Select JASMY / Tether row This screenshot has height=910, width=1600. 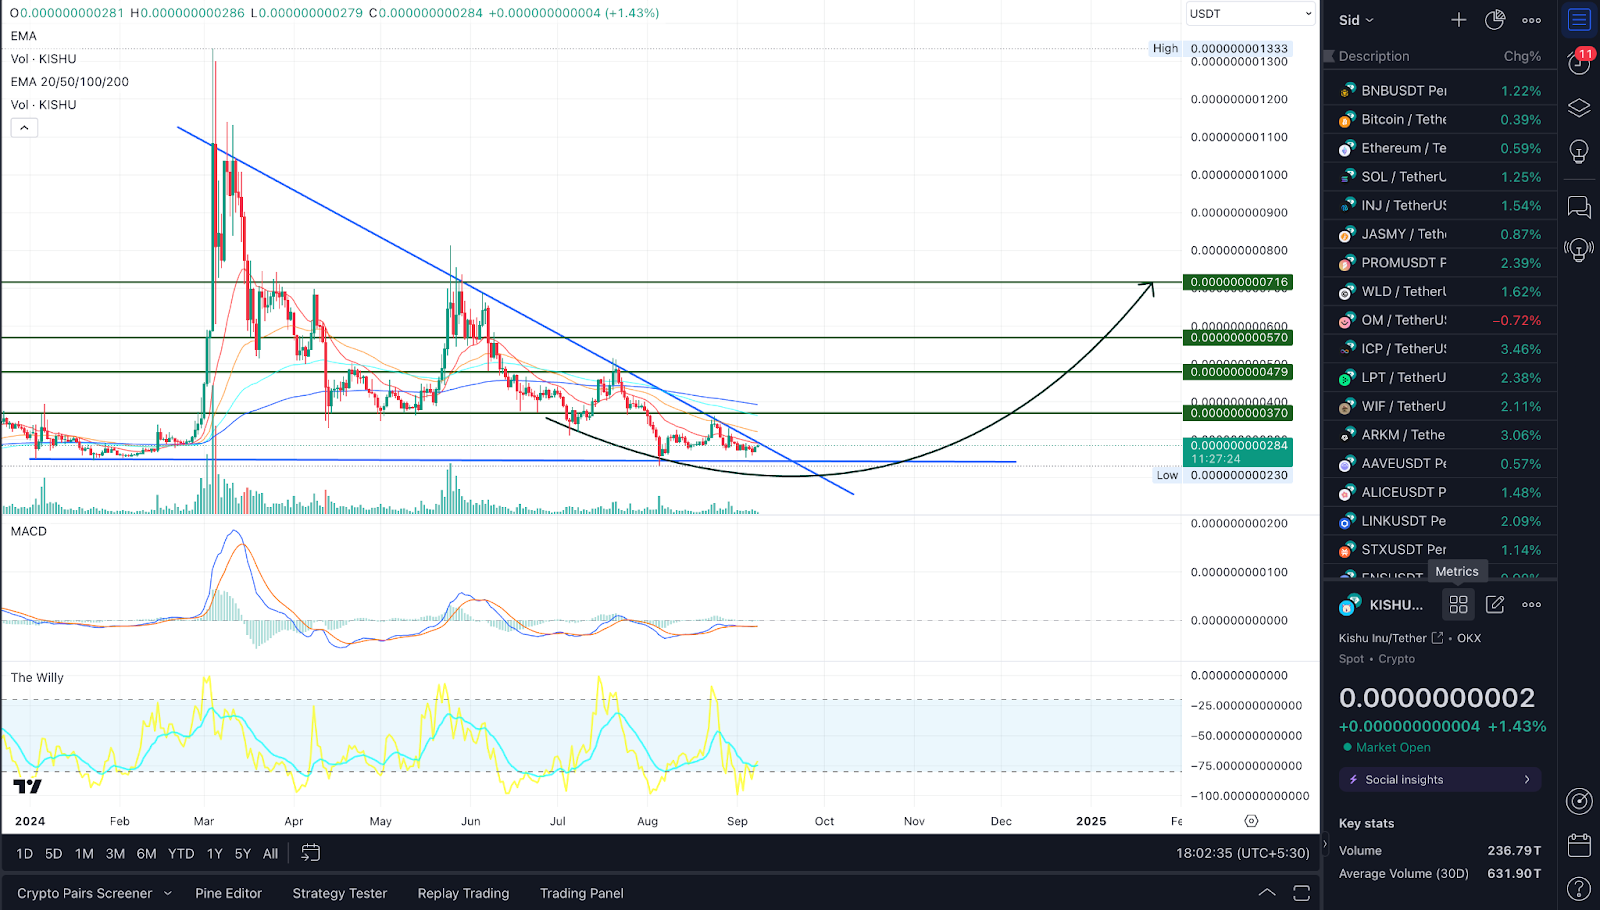pos(1440,234)
